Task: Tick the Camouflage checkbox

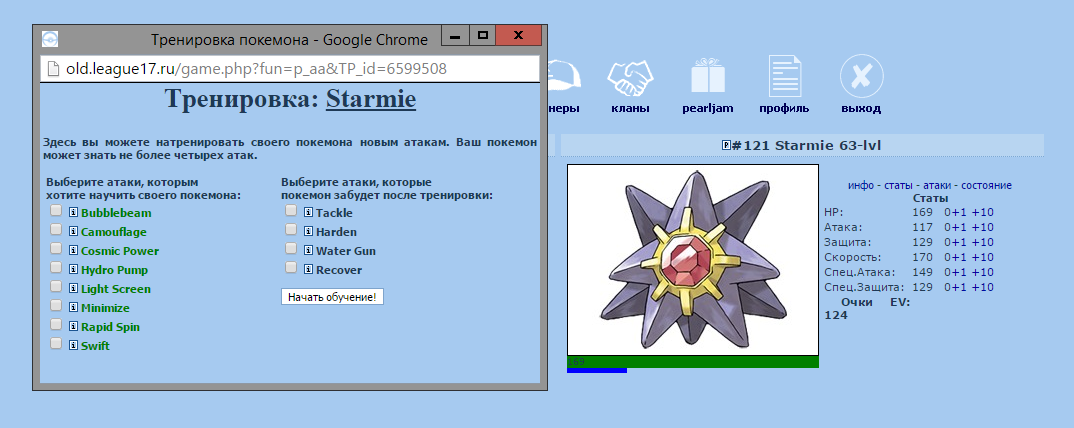Action: point(56,230)
